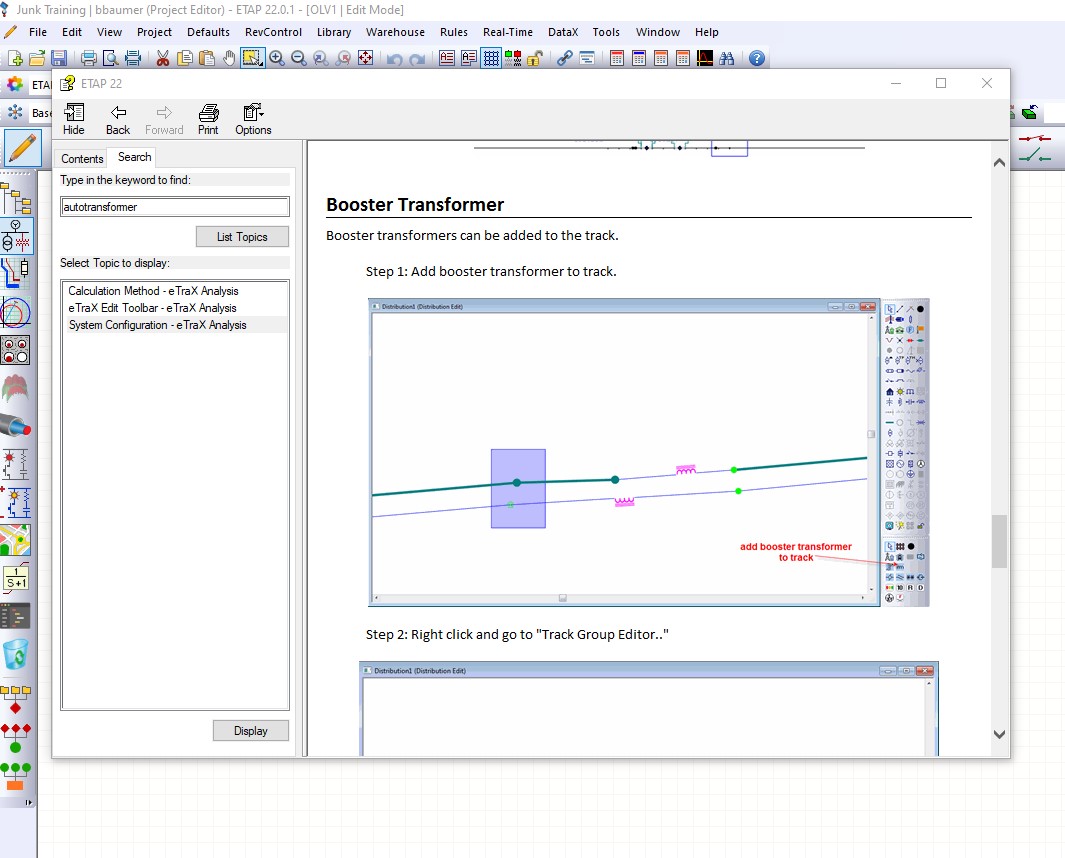The height and width of the screenshot is (858, 1065).
Task: Click the help content scrollbar down arrow
Action: click(x=998, y=734)
